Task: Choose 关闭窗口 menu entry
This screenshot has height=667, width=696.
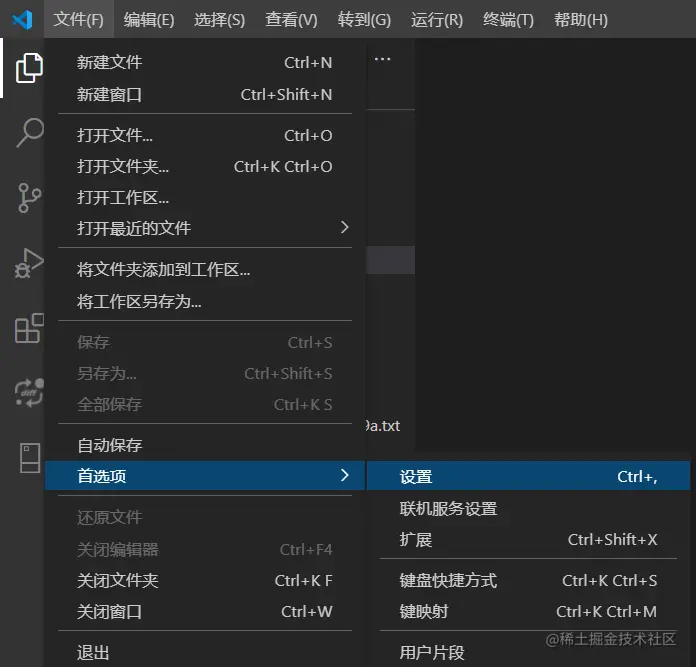Action: pyautogui.click(x=205, y=612)
